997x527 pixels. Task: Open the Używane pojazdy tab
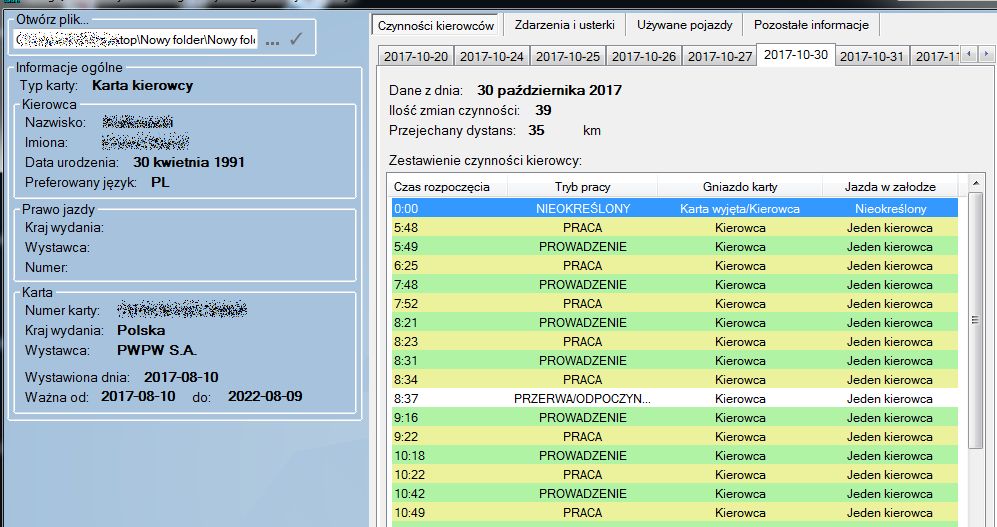coord(684,25)
